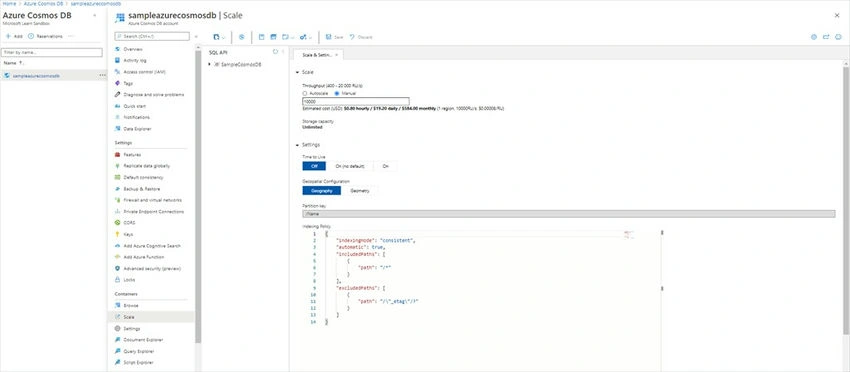Viewport: 850px width, 372px height.
Task: Open the Locks icon
Action: [x=118, y=280]
